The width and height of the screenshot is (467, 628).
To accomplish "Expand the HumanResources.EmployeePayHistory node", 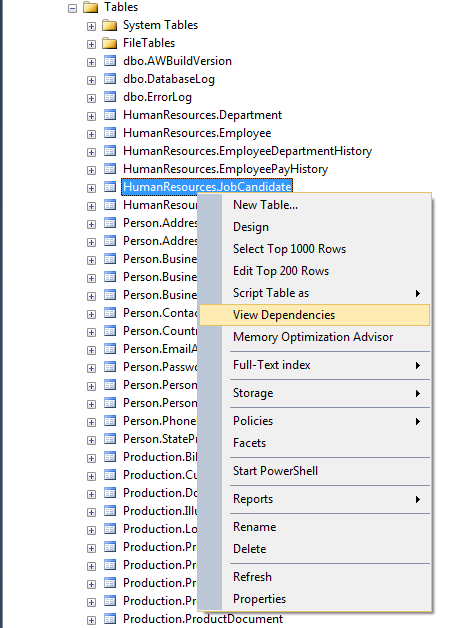I will [91, 170].
